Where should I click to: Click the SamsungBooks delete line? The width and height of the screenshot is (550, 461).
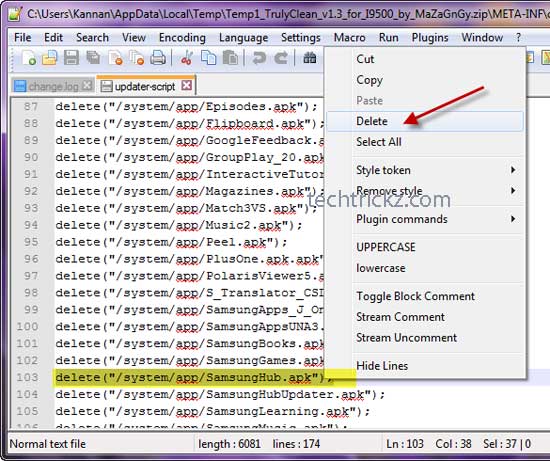190,343
